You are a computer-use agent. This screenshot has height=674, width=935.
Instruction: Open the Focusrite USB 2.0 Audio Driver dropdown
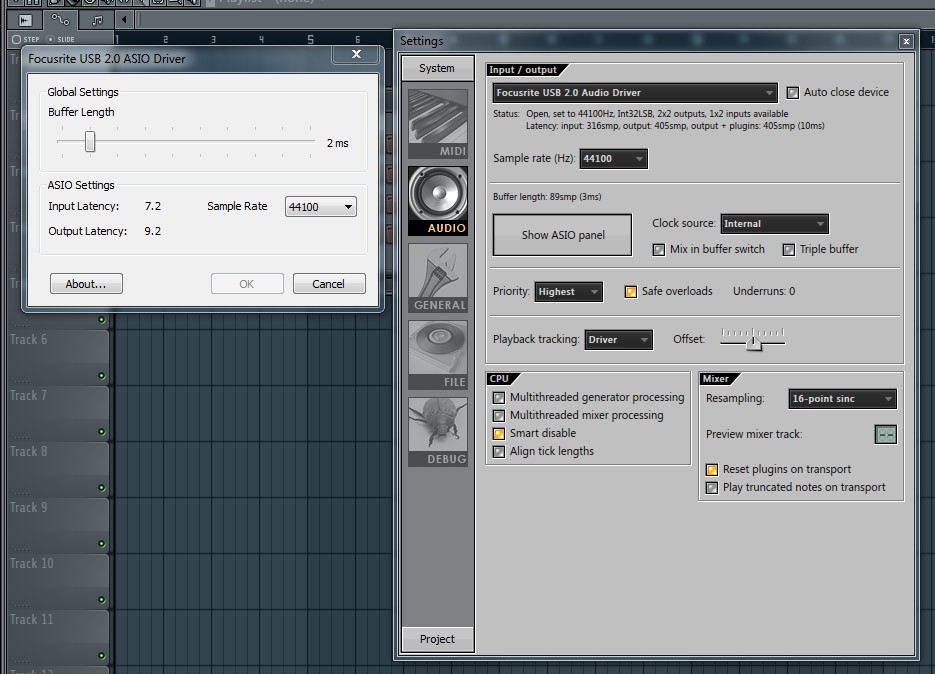click(635, 92)
